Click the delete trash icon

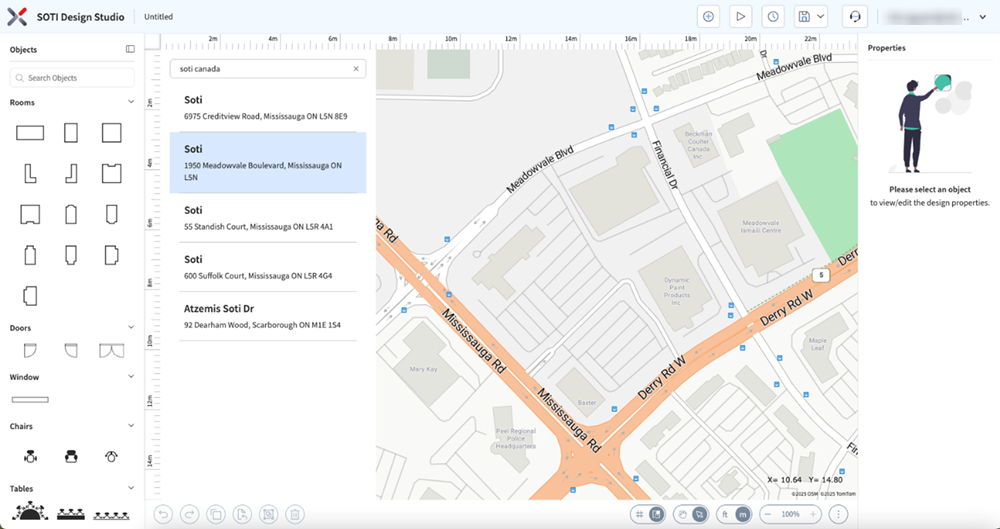pos(294,514)
